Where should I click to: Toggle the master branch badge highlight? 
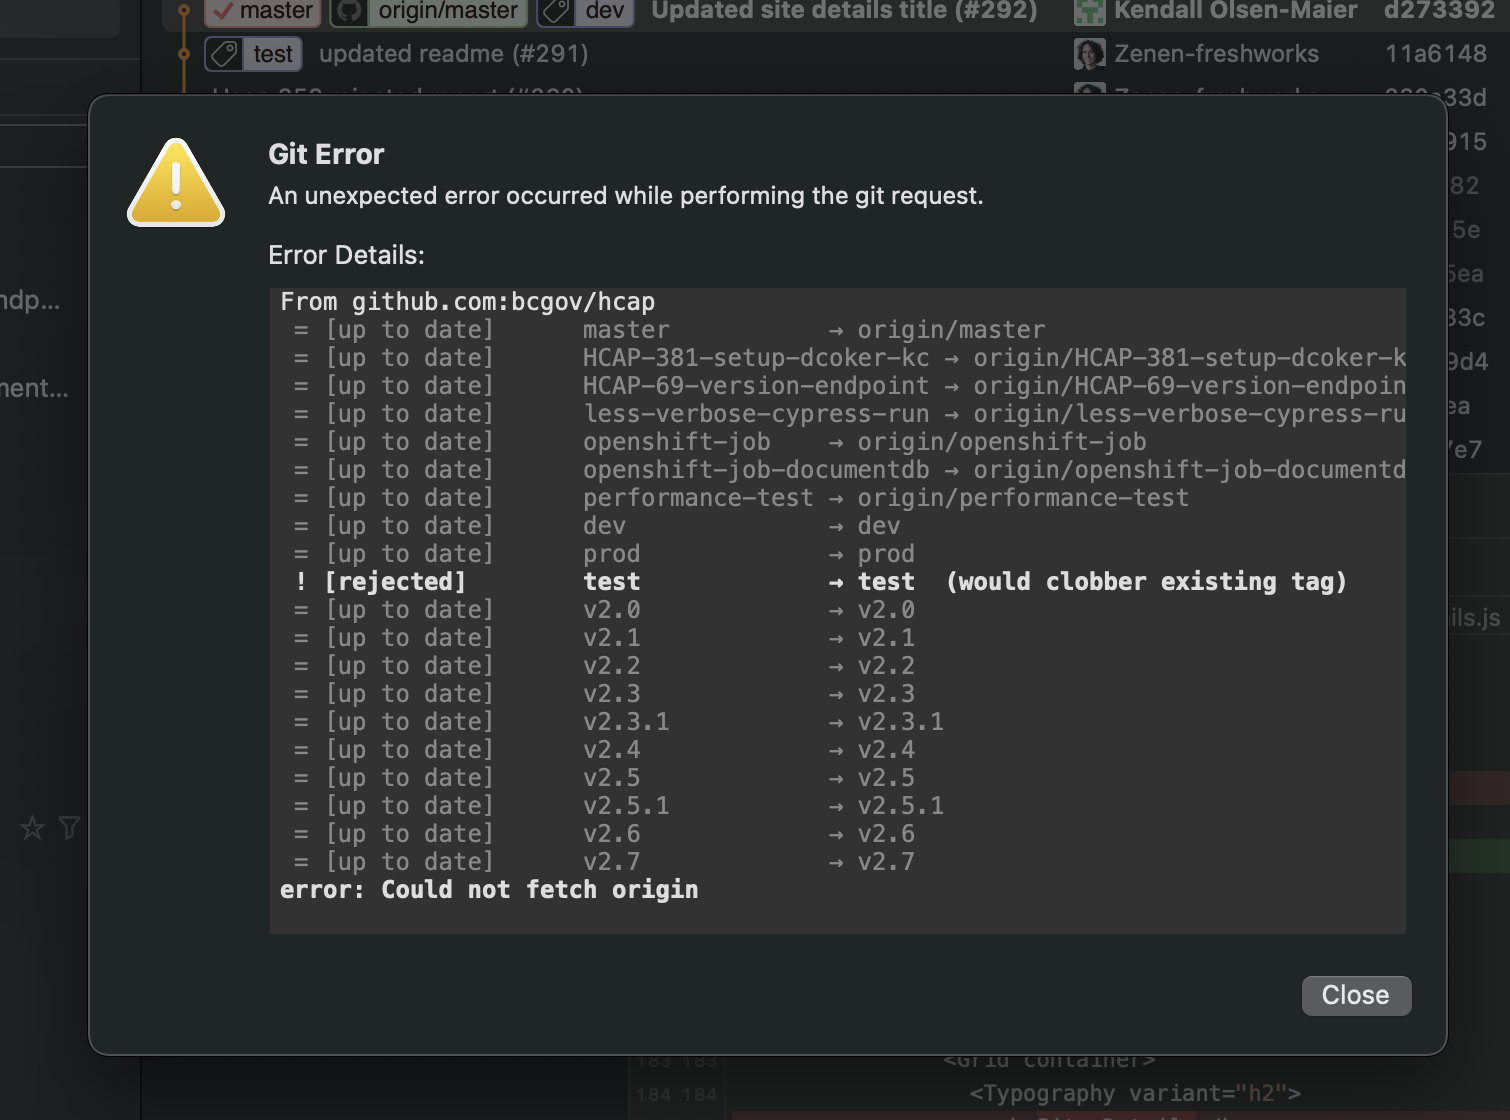pyautogui.click(x=262, y=11)
